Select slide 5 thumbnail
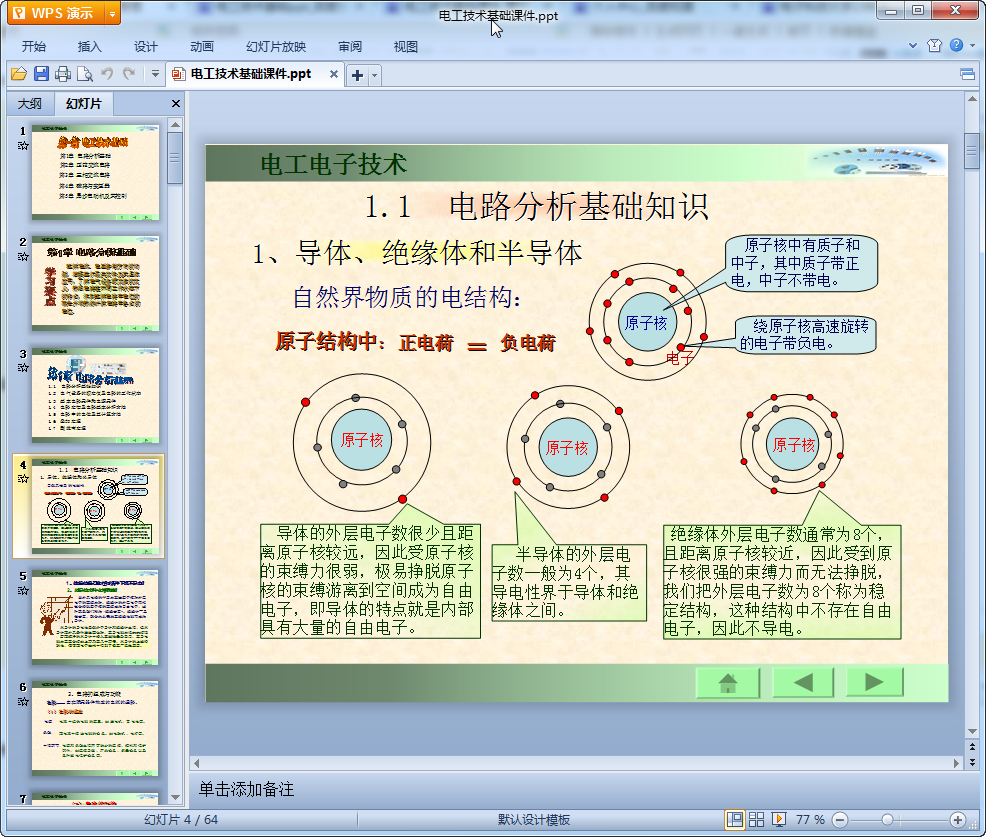This screenshot has height=837, width=986. pyautogui.click(x=96, y=618)
